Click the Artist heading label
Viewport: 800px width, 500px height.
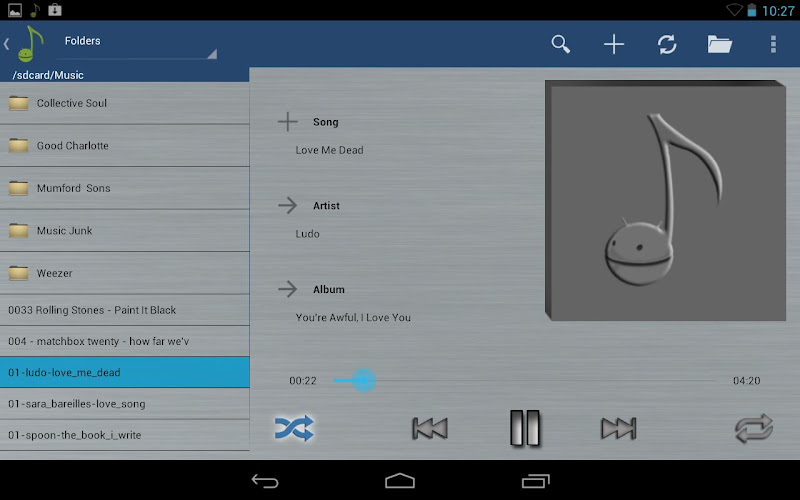pos(326,206)
